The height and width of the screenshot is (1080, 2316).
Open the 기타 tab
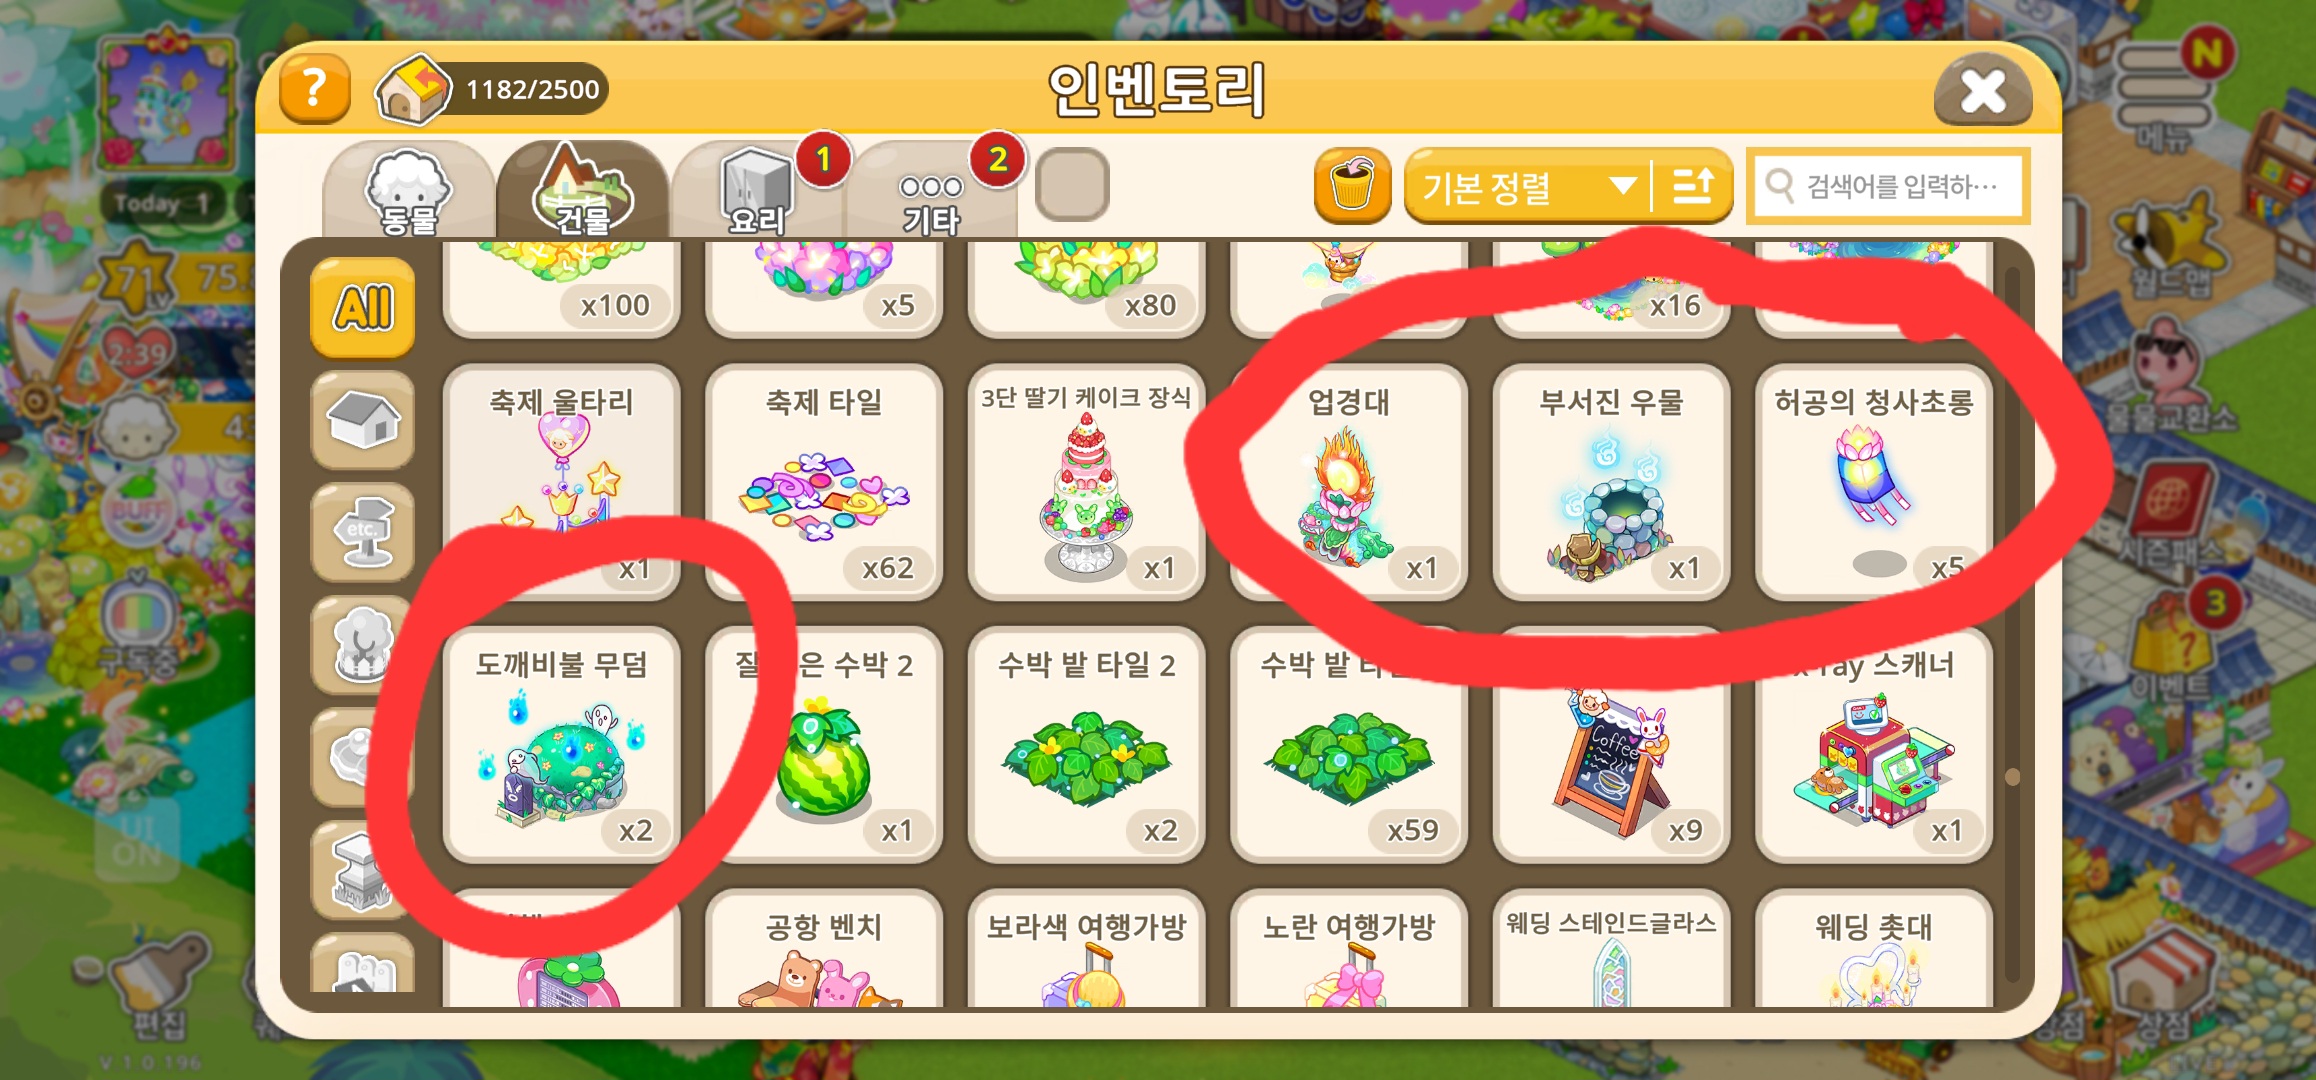[931, 191]
